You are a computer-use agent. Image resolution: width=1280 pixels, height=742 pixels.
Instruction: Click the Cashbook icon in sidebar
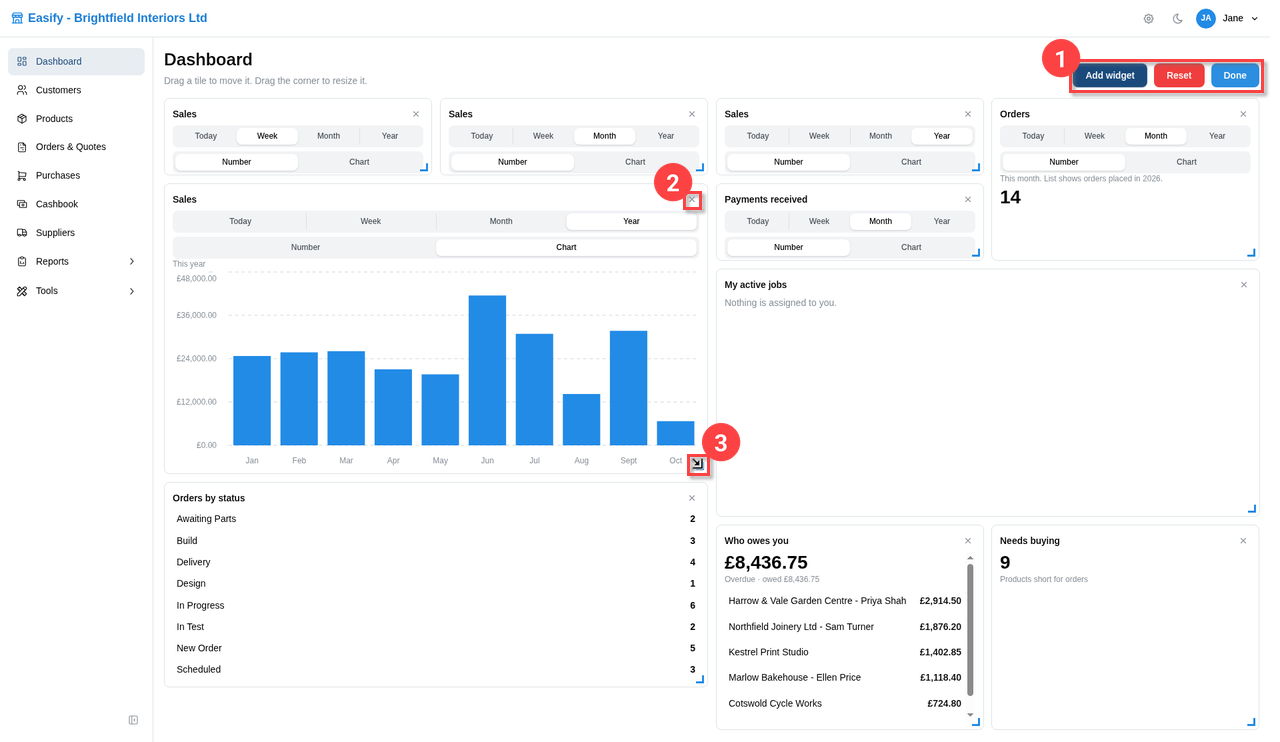22,204
